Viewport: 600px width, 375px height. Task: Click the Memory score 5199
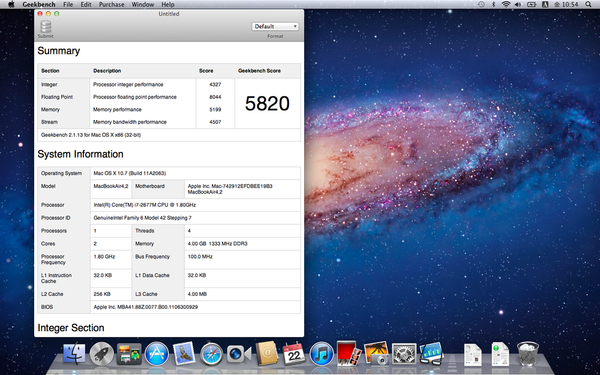pos(215,109)
